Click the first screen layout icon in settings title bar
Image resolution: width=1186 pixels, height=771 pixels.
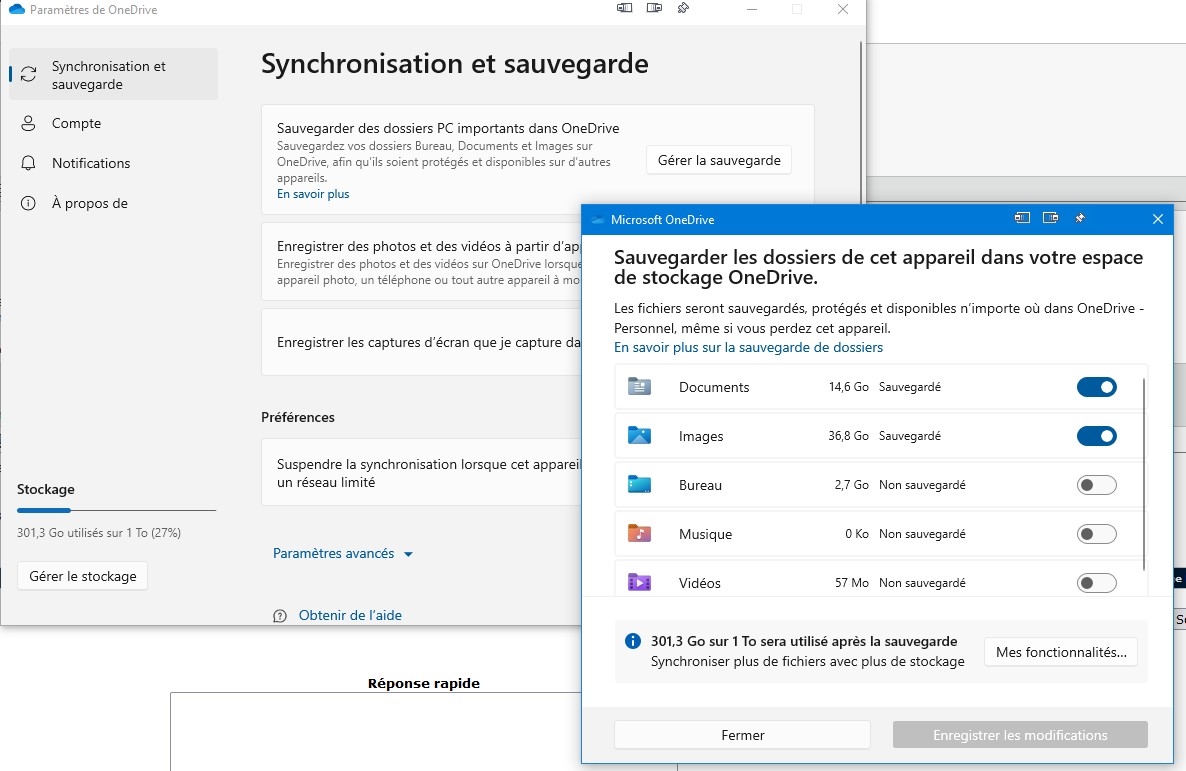point(624,8)
